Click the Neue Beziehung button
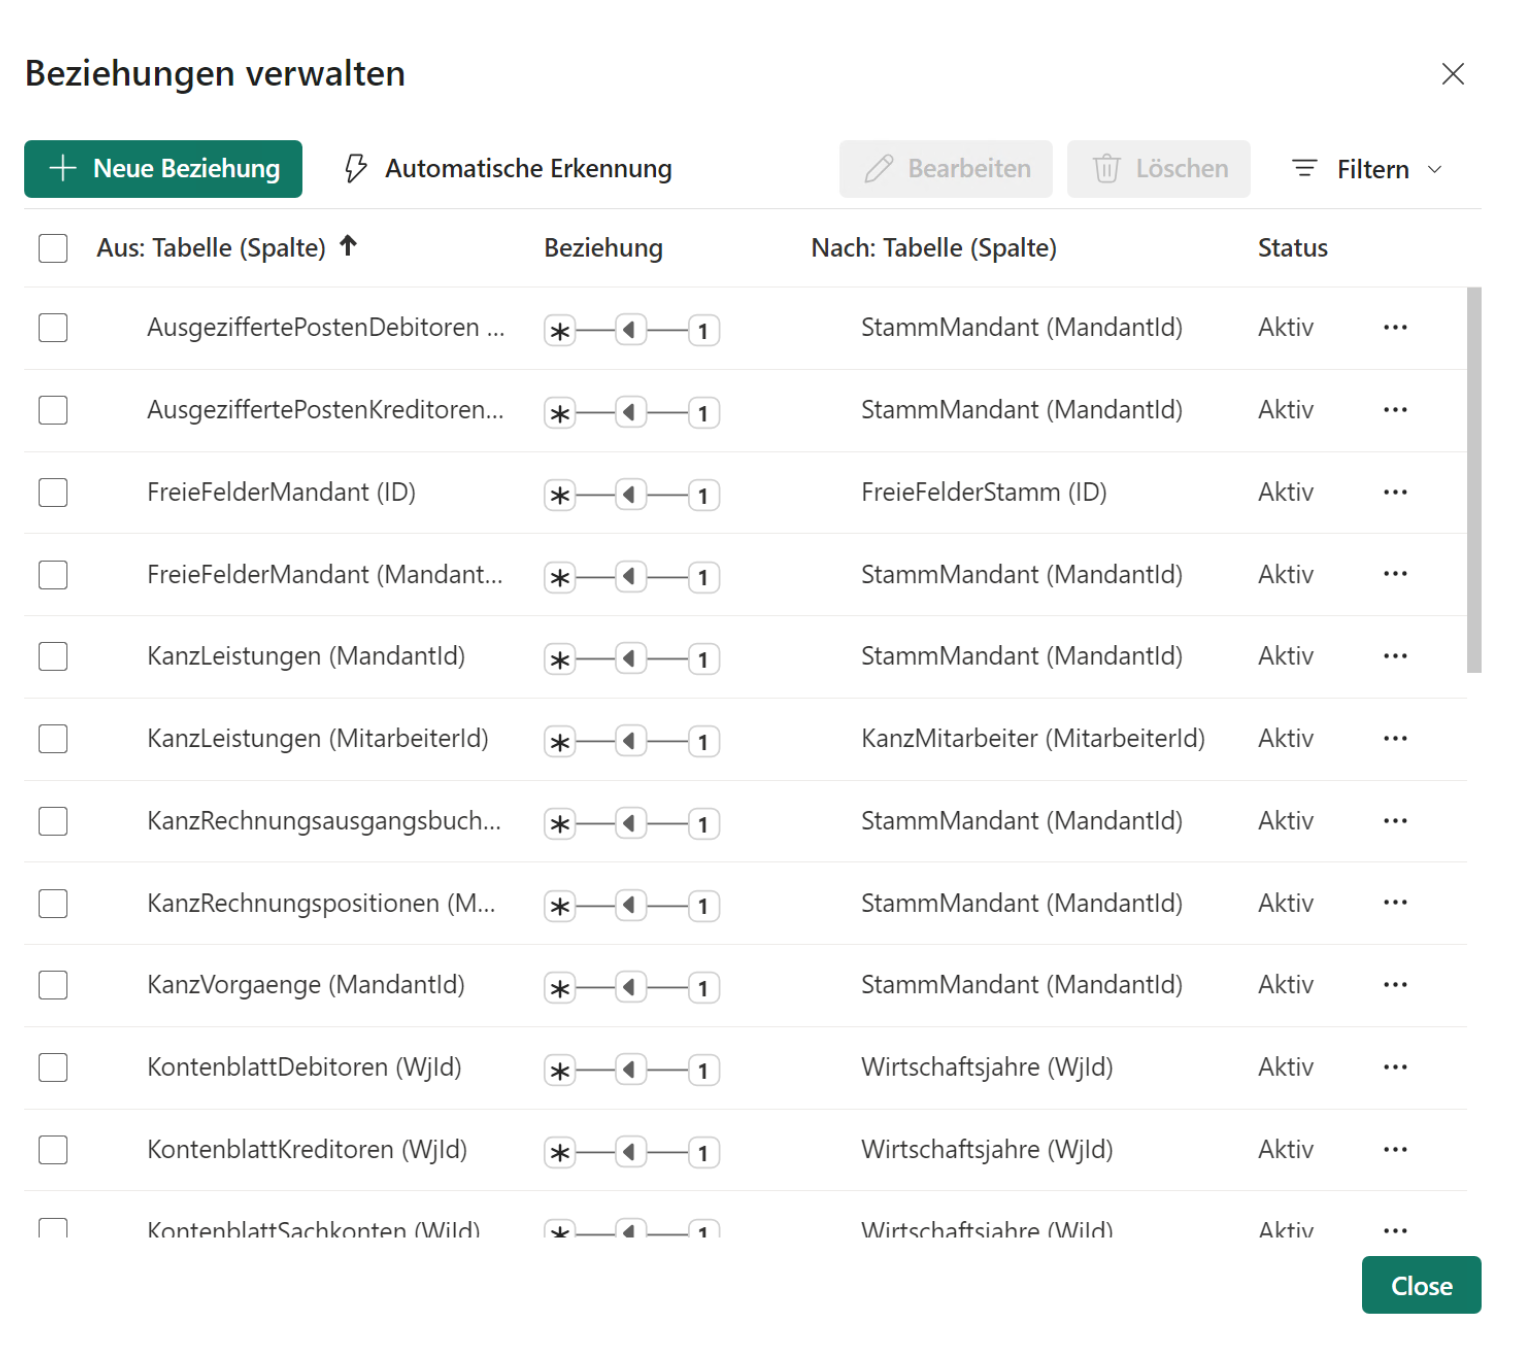 click(163, 169)
